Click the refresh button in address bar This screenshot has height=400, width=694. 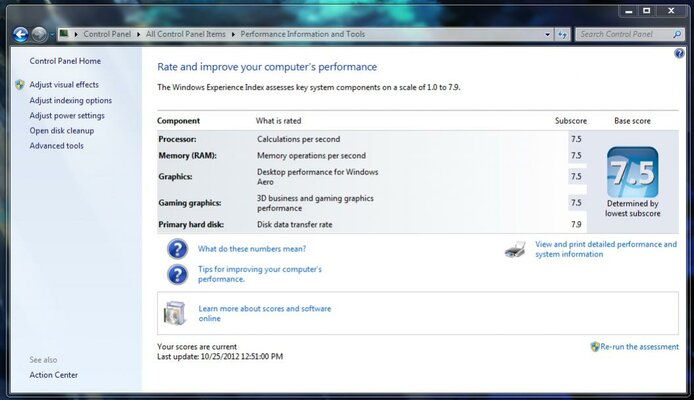[x=564, y=34]
